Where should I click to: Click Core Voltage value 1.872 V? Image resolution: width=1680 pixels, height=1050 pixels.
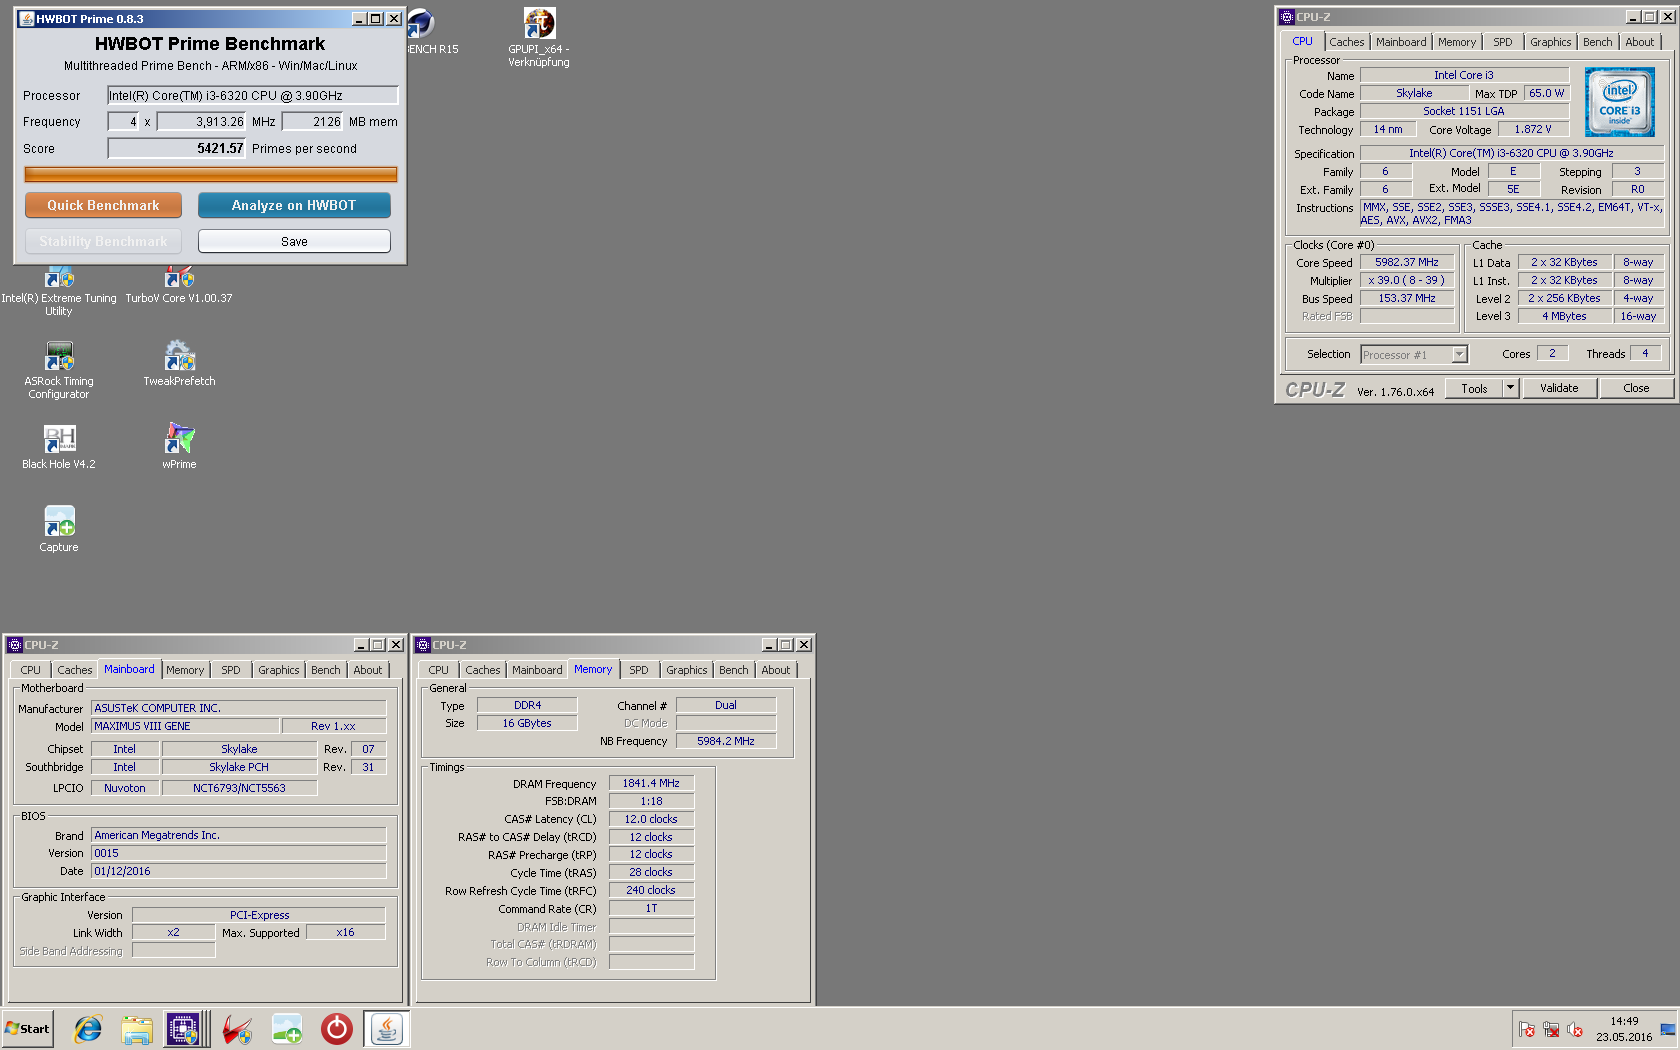(1532, 129)
